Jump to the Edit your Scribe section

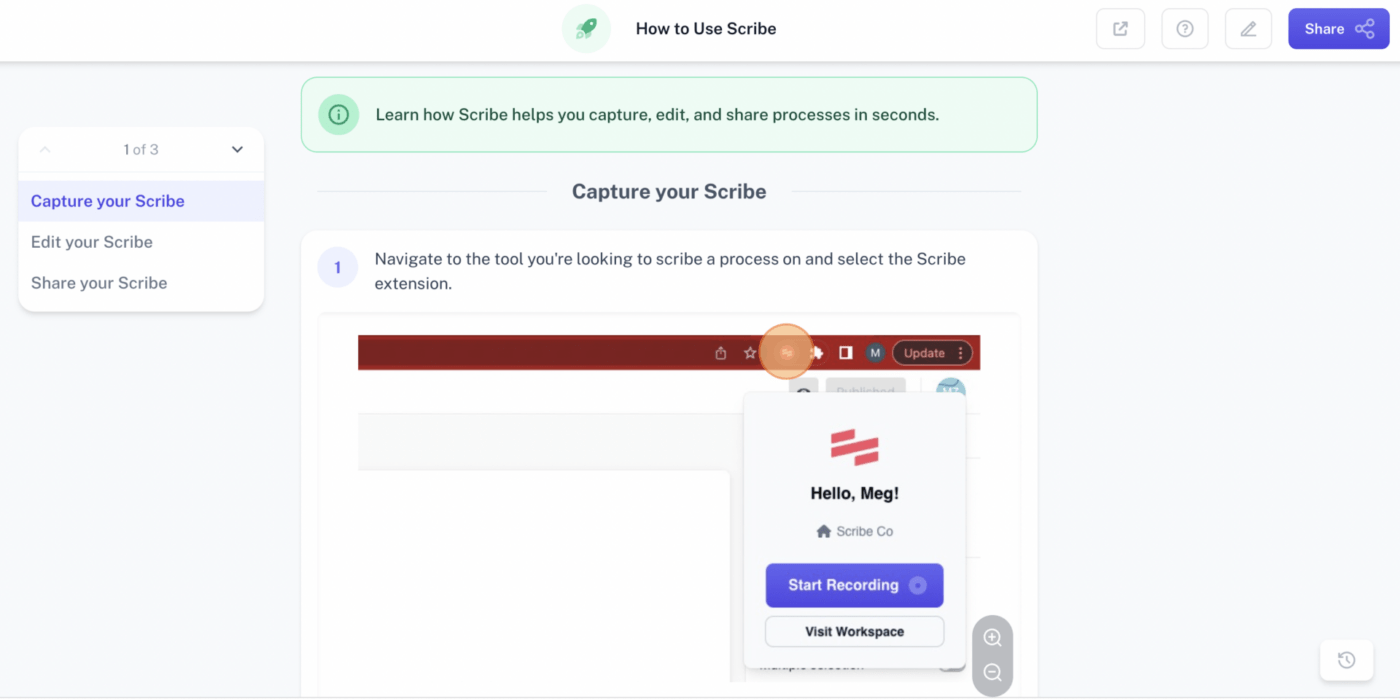click(92, 242)
